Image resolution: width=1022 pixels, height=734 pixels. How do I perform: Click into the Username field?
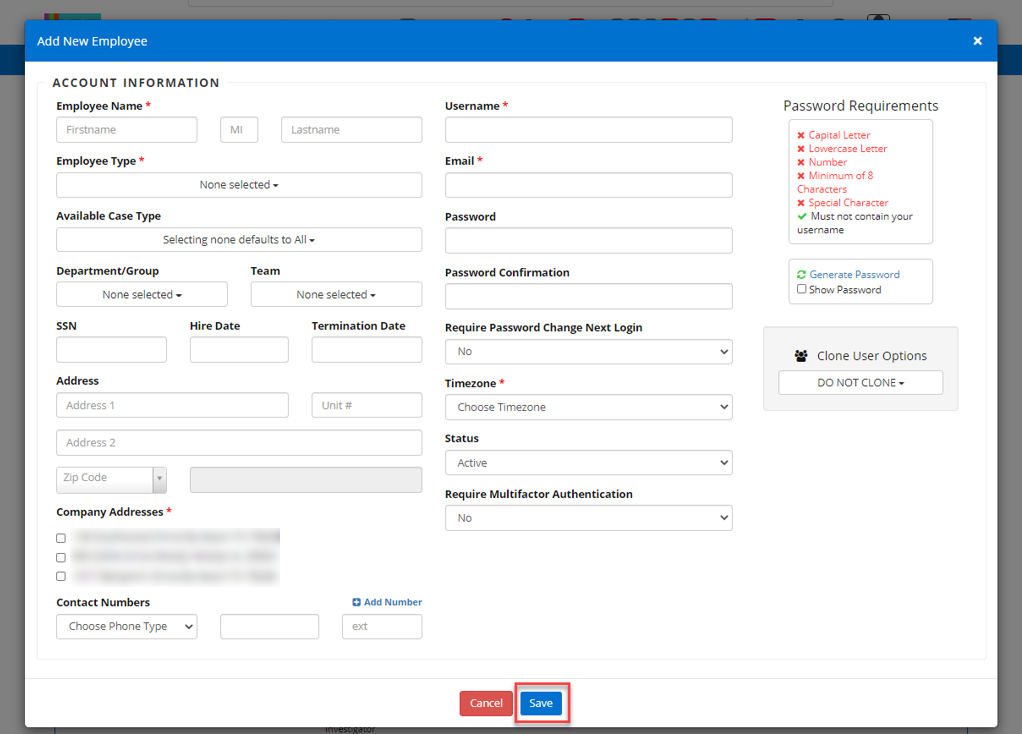point(589,130)
